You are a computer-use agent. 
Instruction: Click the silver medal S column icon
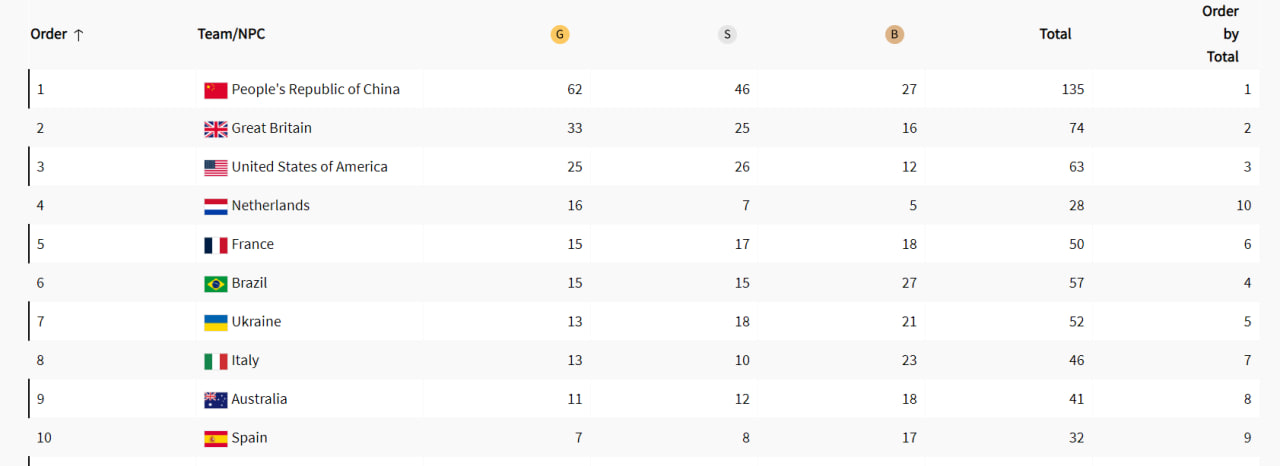[727, 34]
